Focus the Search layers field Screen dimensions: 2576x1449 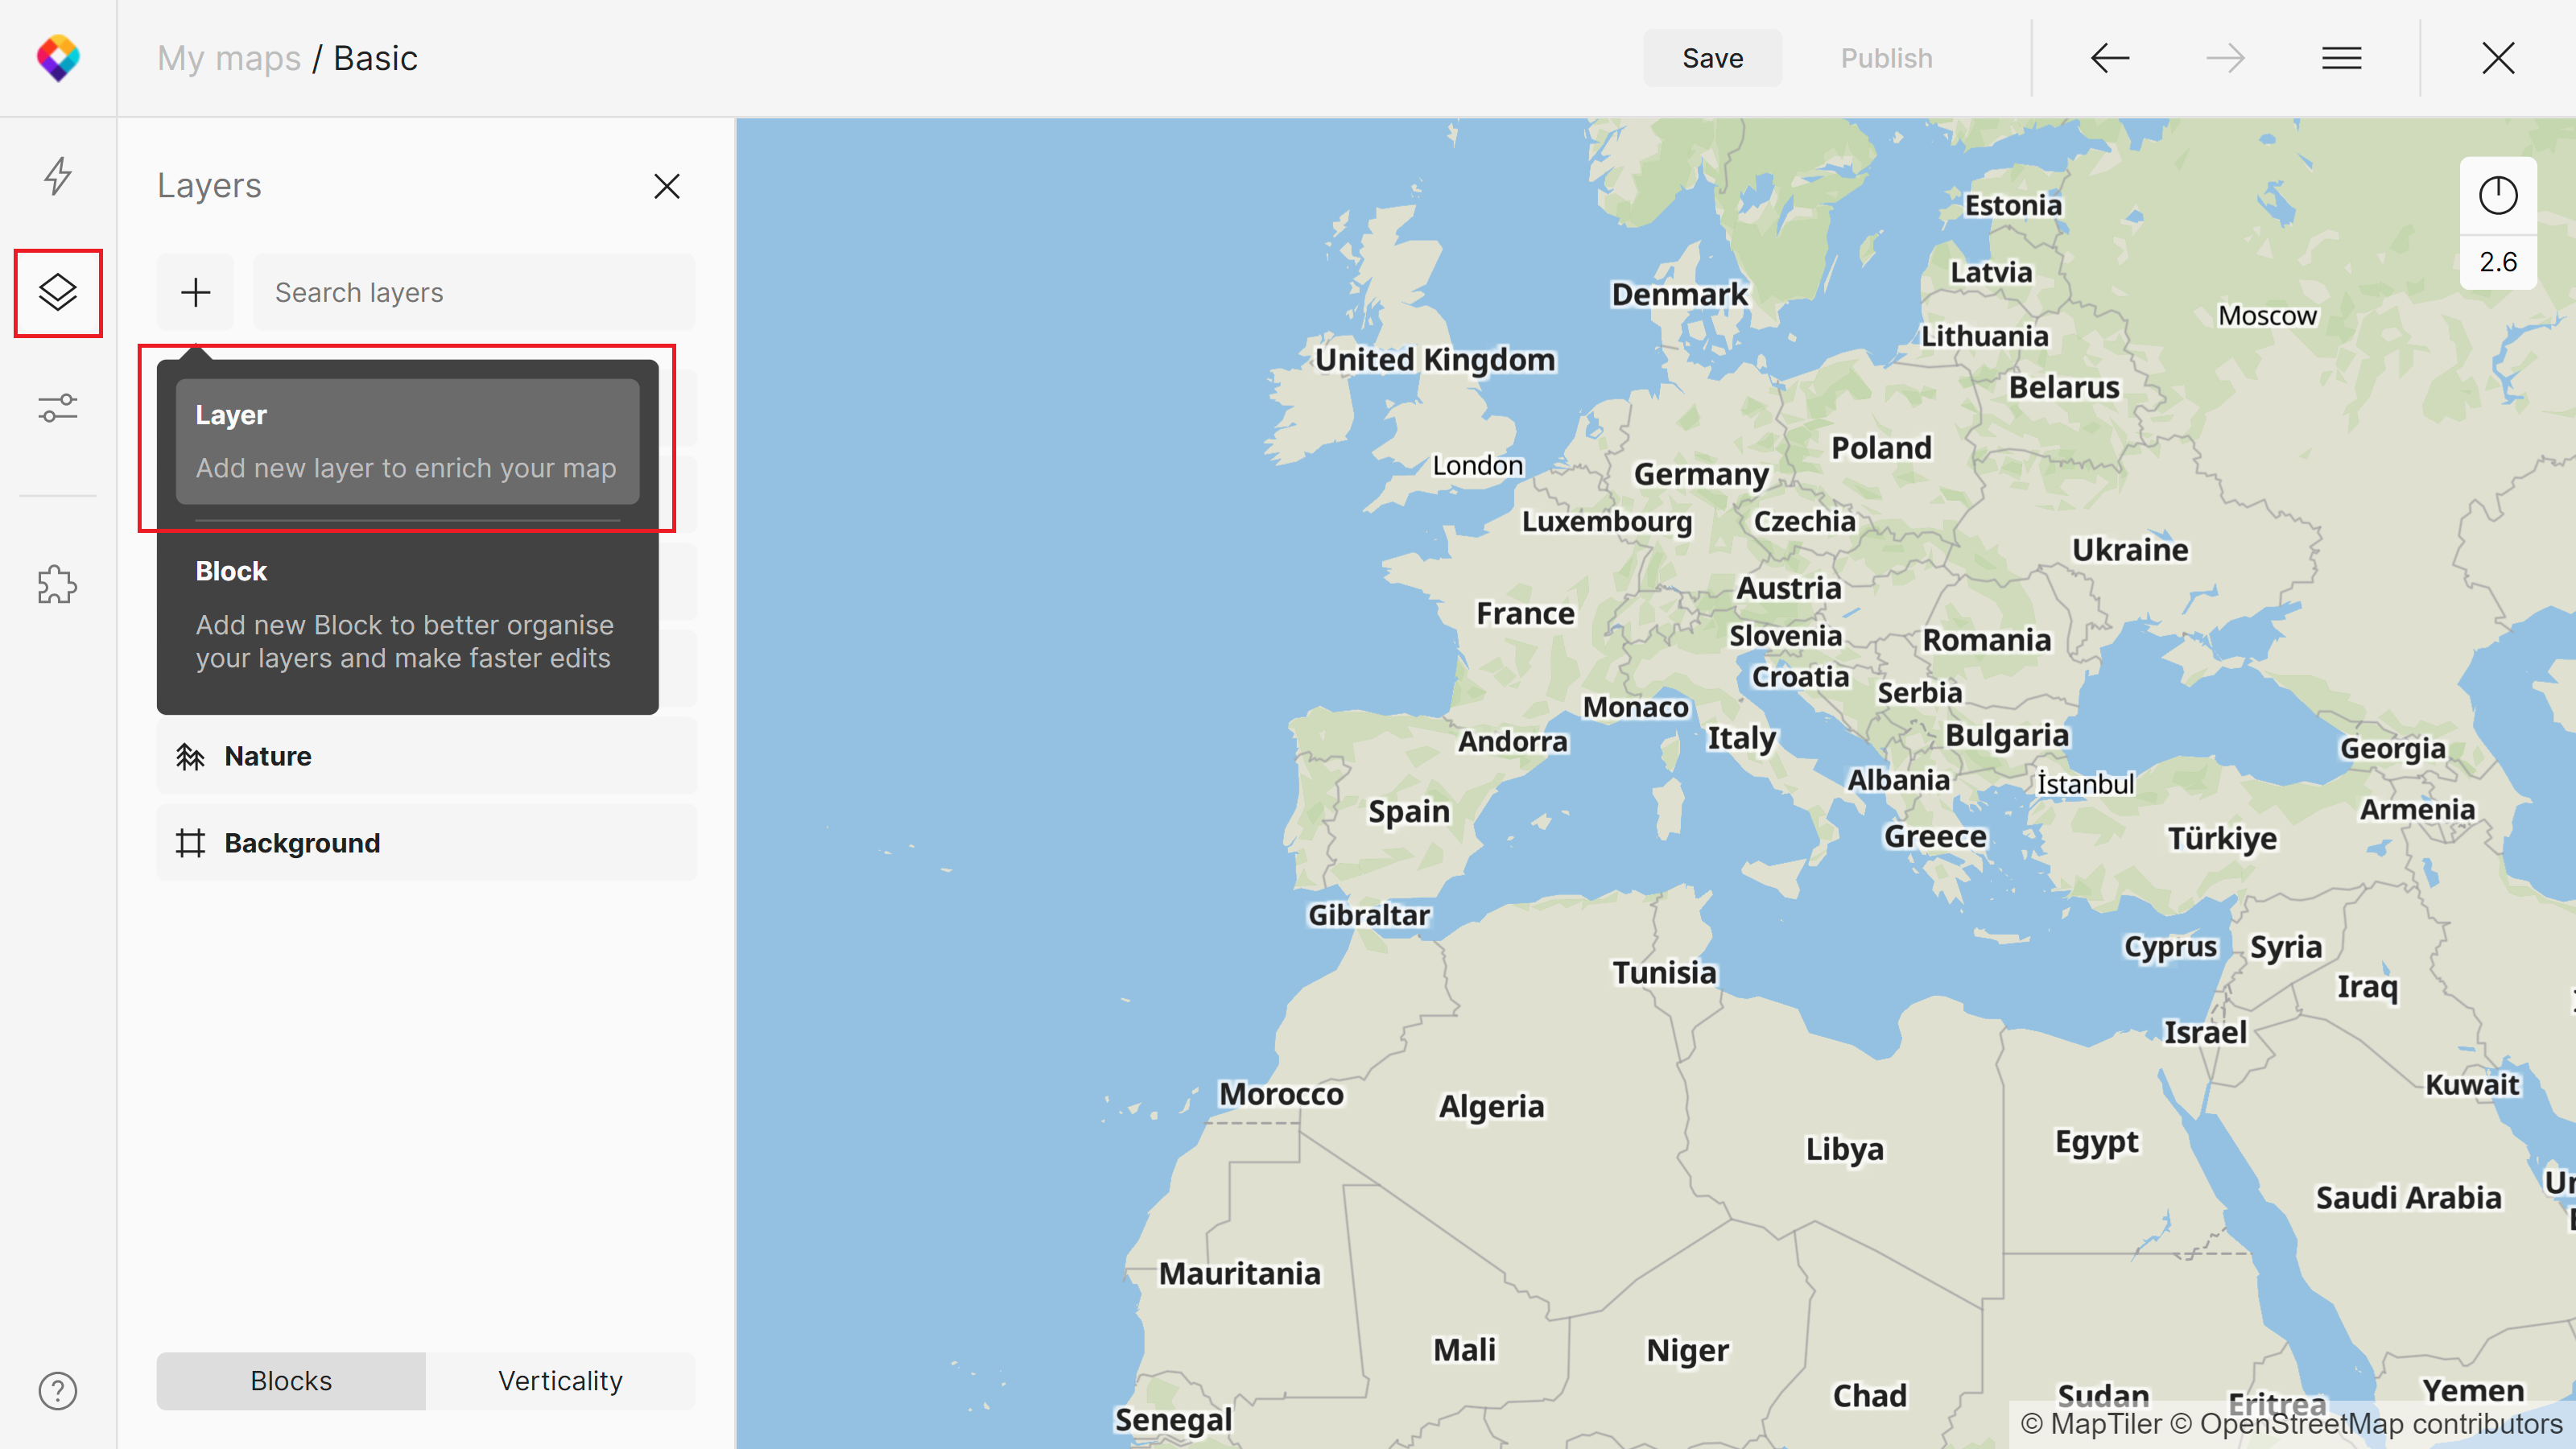[x=474, y=292]
